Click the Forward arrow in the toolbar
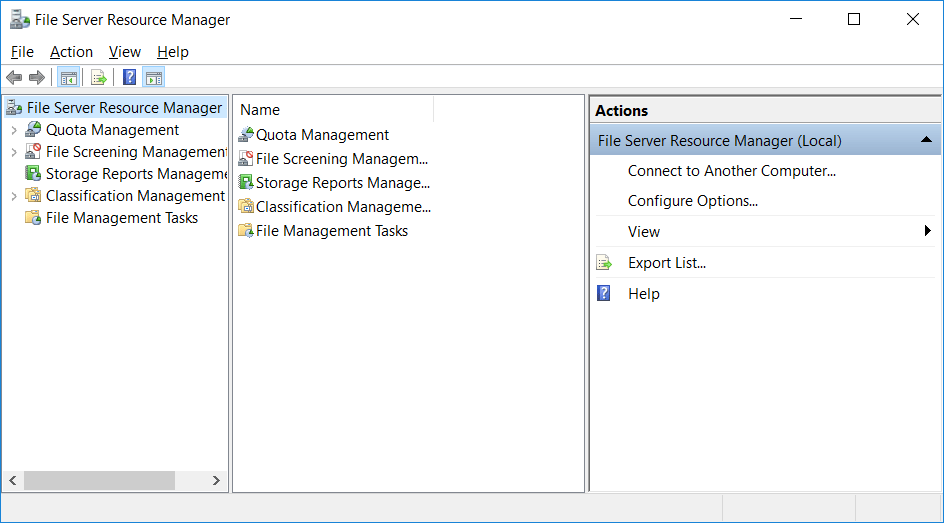 [x=37, y=77]
